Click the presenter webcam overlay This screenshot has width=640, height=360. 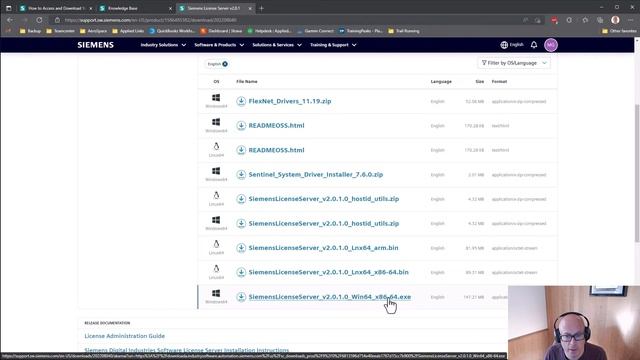(574, 323)
